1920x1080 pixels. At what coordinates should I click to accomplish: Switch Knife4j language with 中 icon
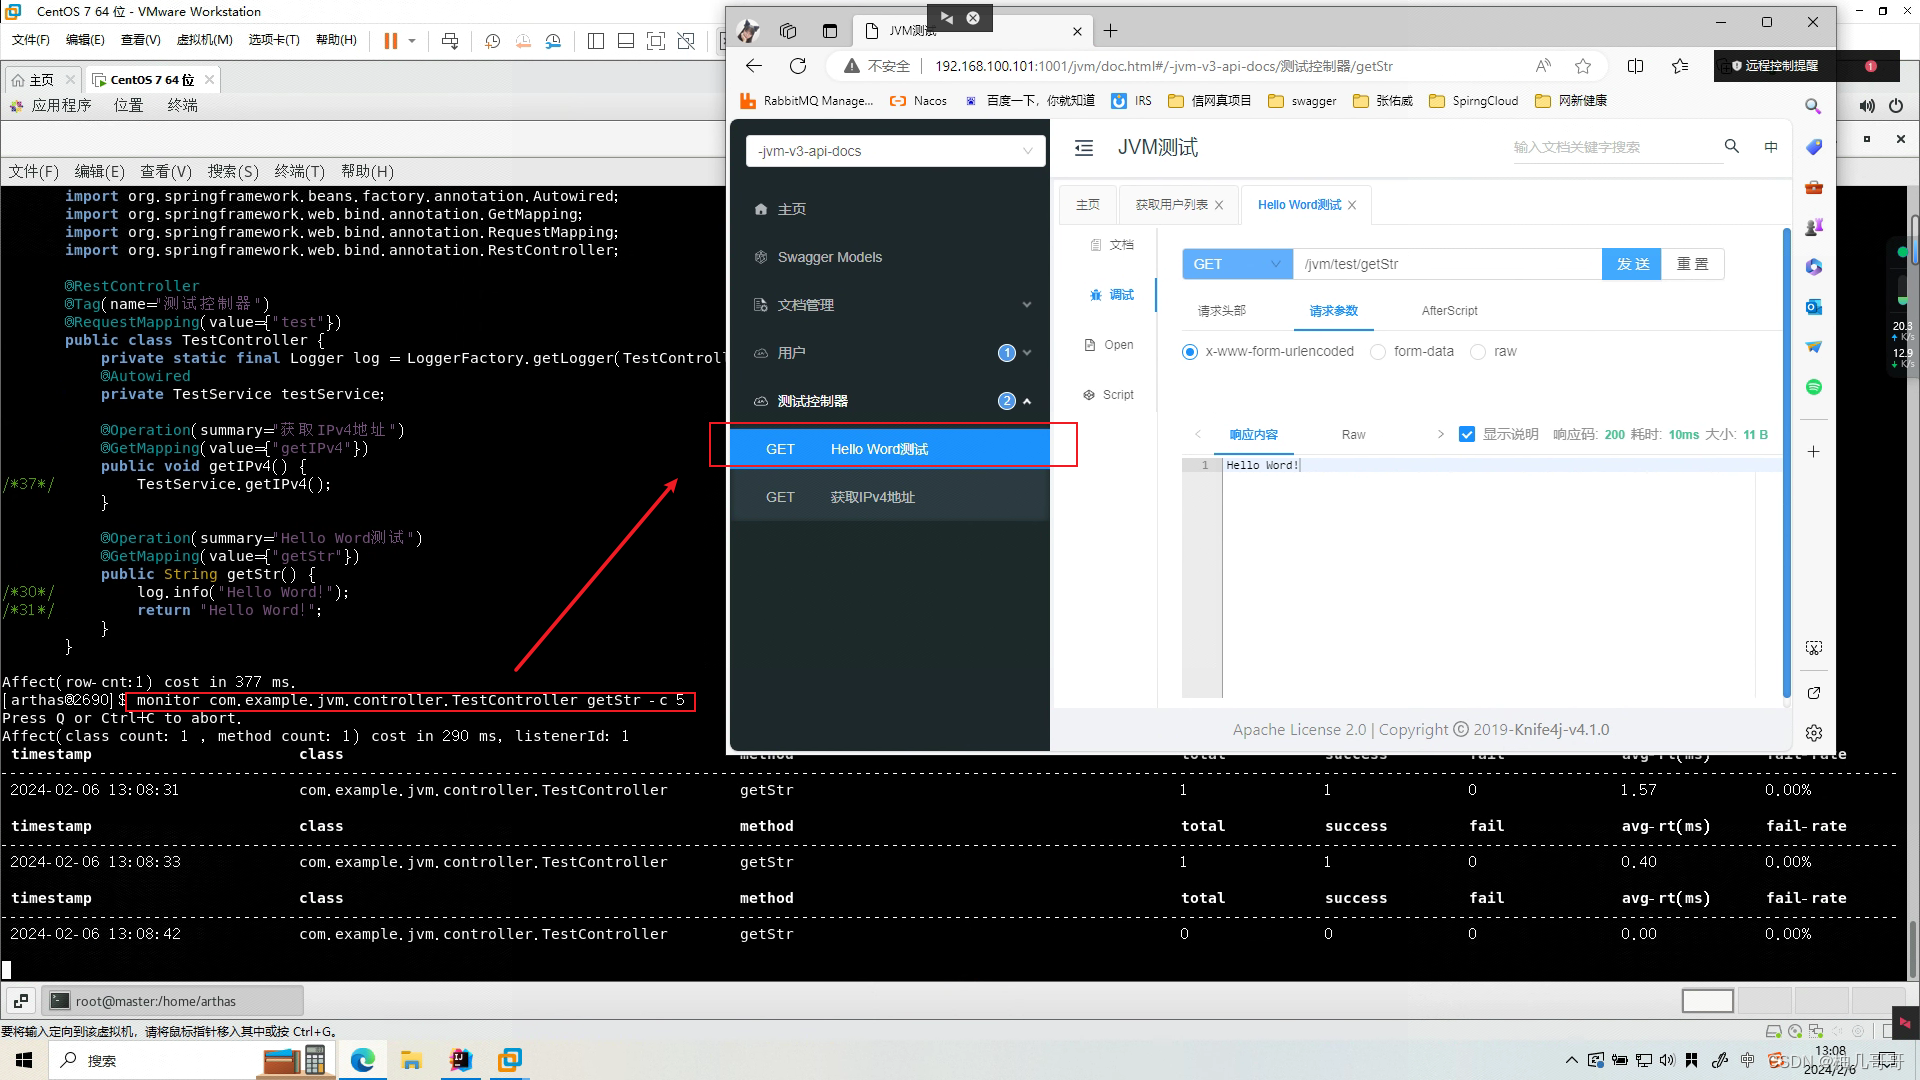click(x=1771, y=147)
